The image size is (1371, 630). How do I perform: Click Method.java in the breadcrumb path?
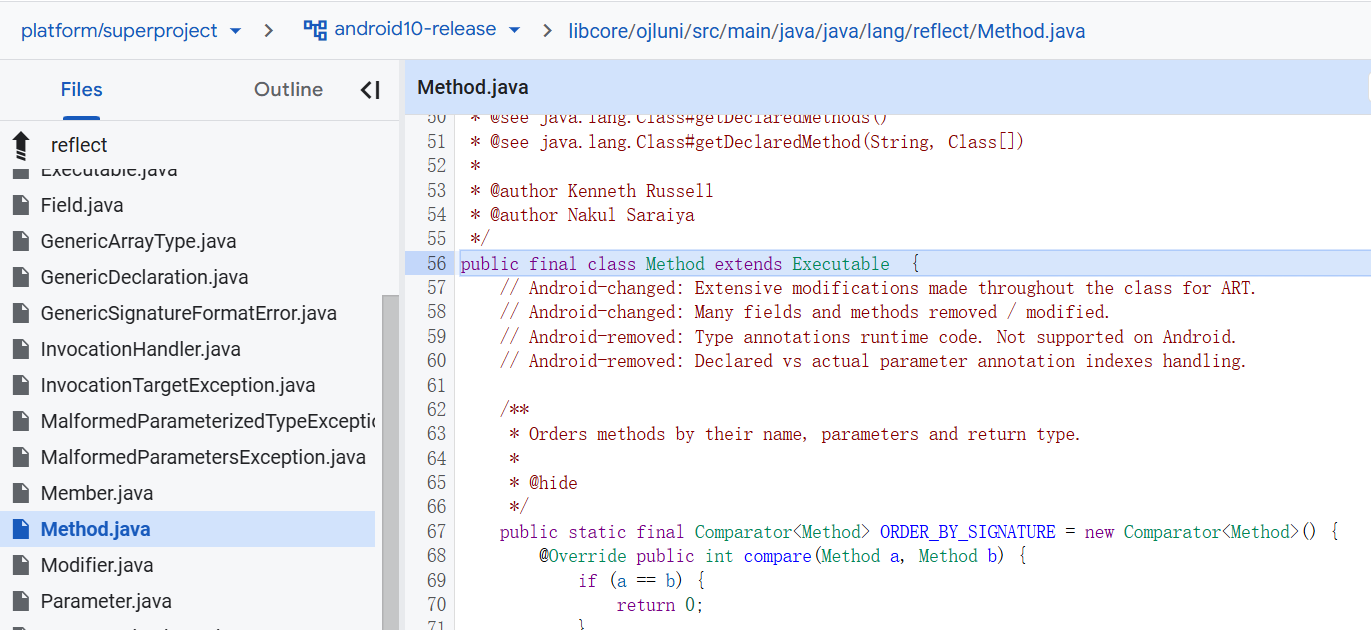[1031, 31]
